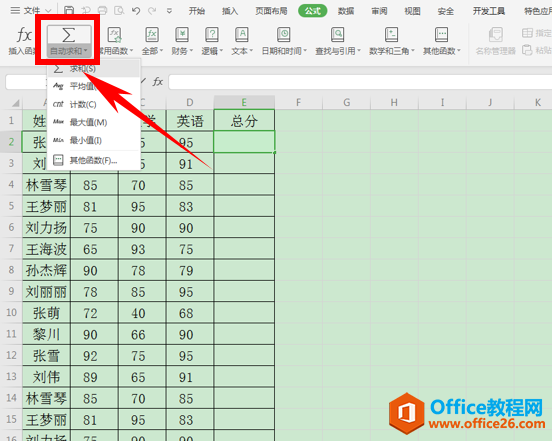This screenshot has width=552, height=441.
Task: Open the Lookup and Reference functions icon
Action: pyautogui.click(x=337, y=35)
